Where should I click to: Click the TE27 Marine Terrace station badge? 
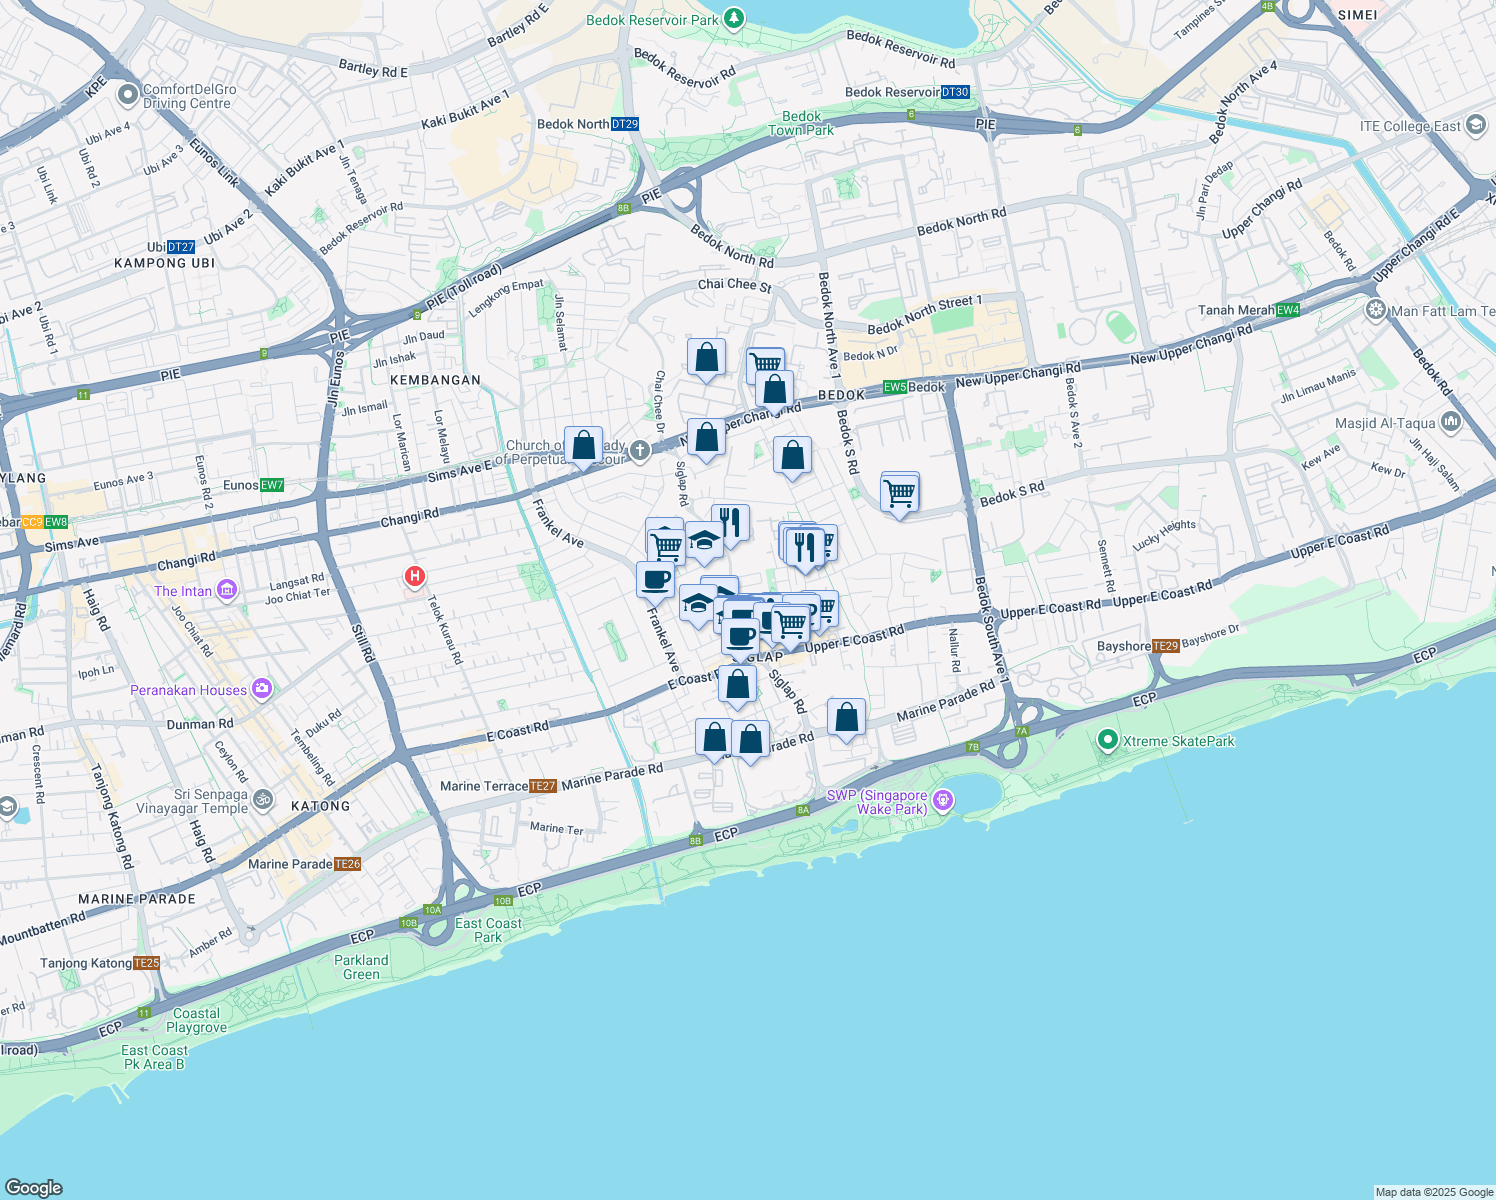pos(543,786)
